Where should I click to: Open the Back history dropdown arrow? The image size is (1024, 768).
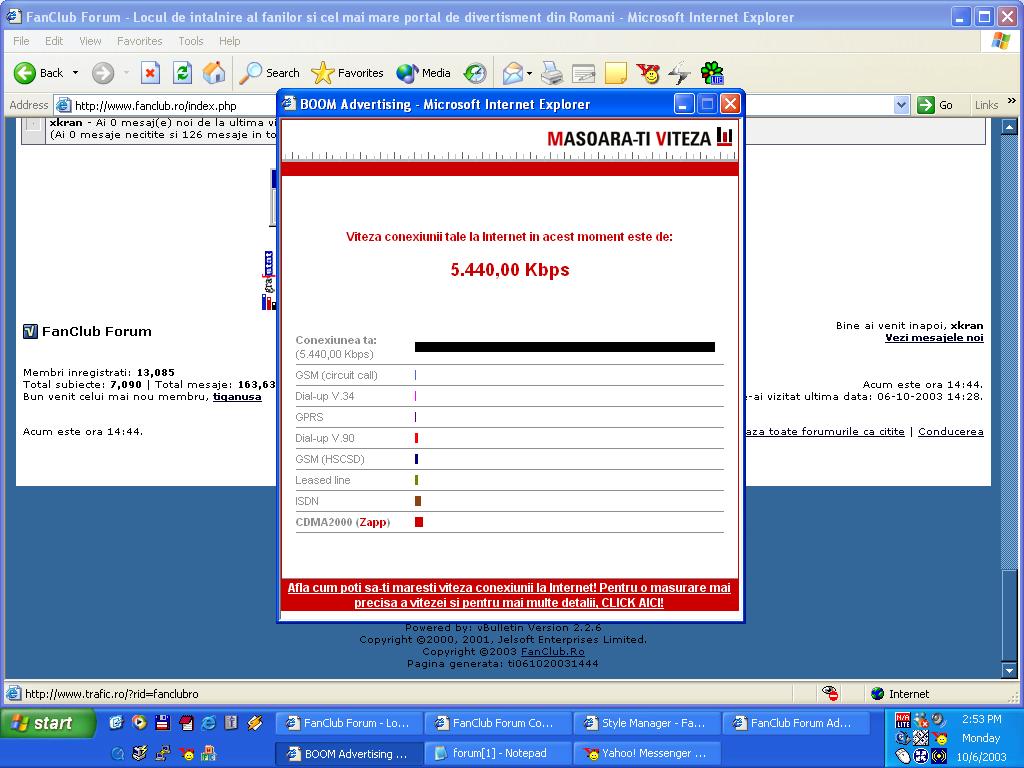click(75, 73)
